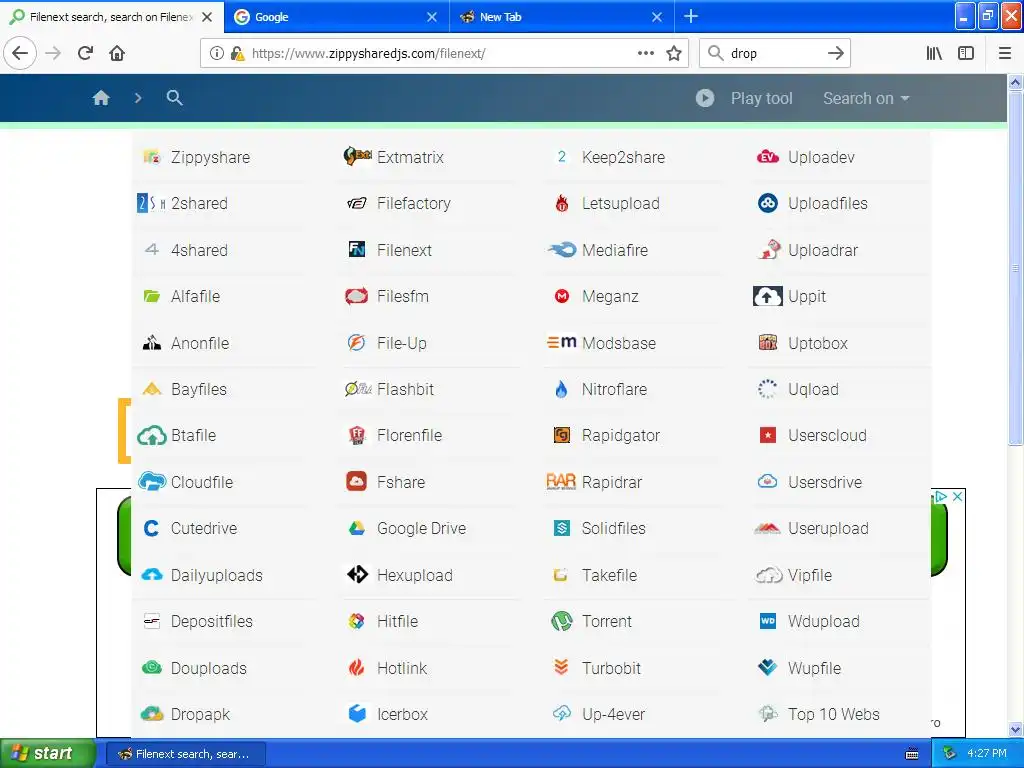
Task: Expand the Search on dropdown
Action: click(866, 98)
